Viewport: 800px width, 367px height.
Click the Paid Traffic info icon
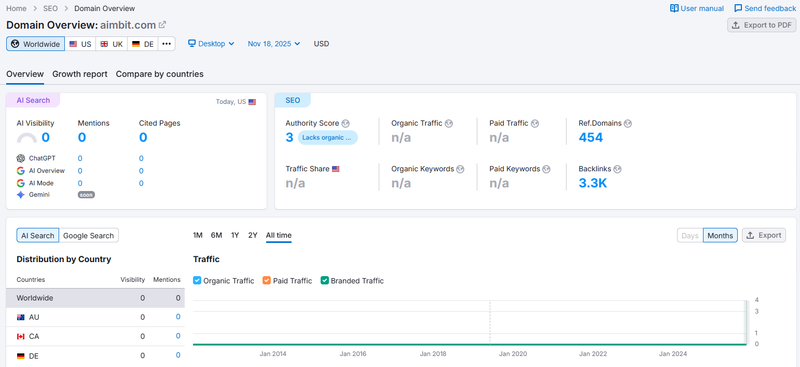535,123
